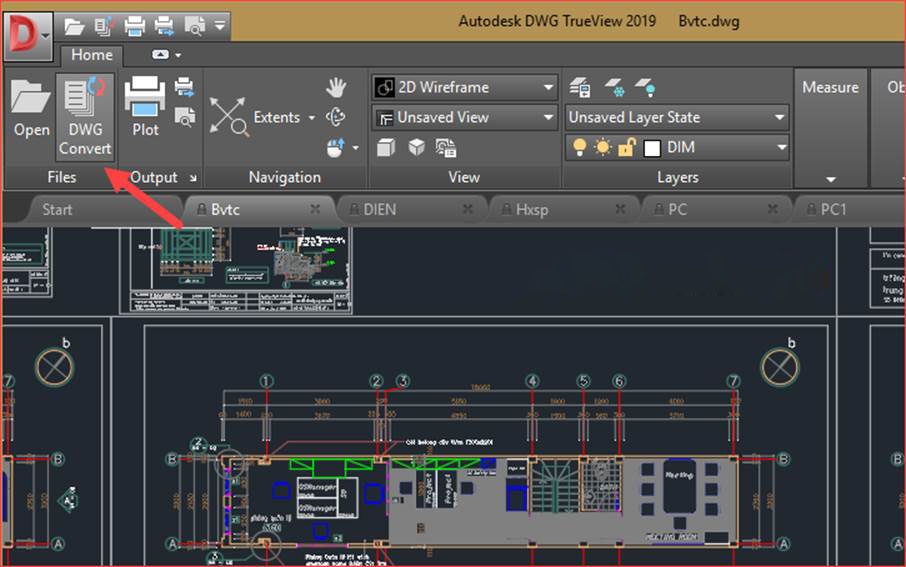Click the DIM layer white color swatch
This screenshot has height=567, width=906.
(x=652, y=148)
